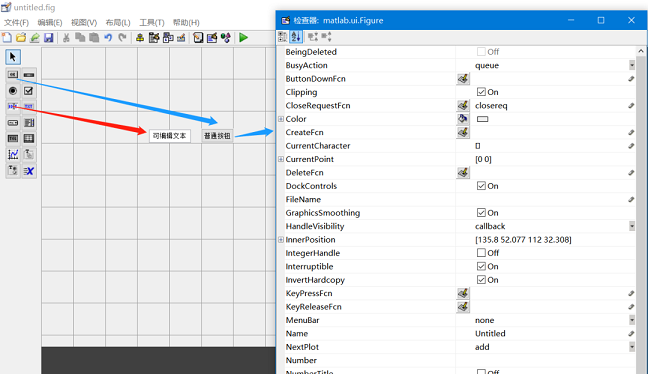Undo the last layout change
This screenshot has width=648, height=374.
pos(108,38)
